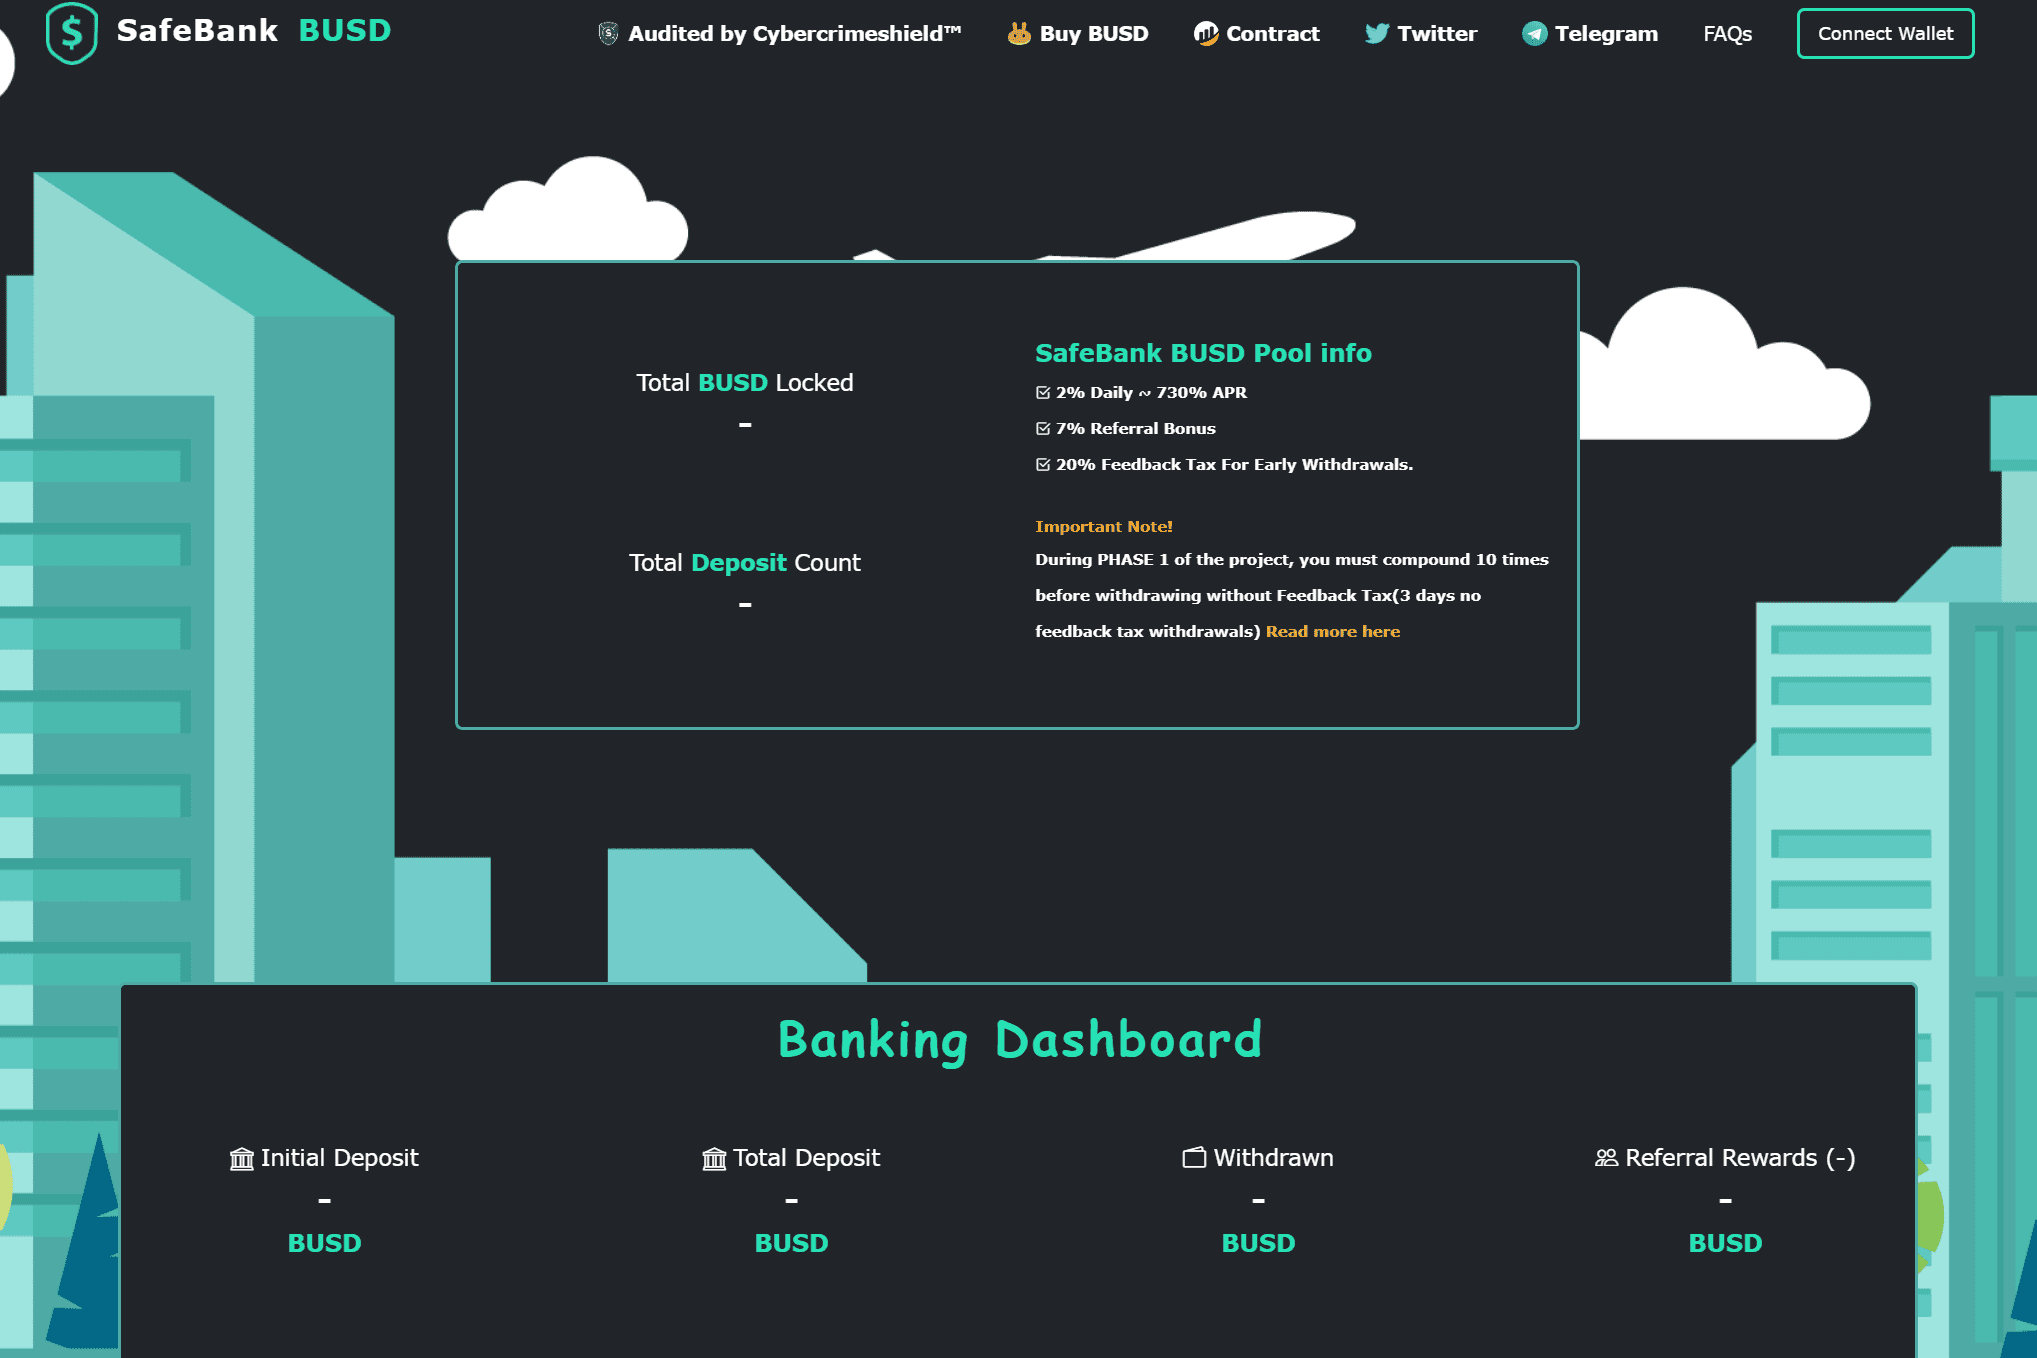The image size is (2037, 1358).
Task: Click the SafeBank BUSD site title
Action: tap(254, 31)
